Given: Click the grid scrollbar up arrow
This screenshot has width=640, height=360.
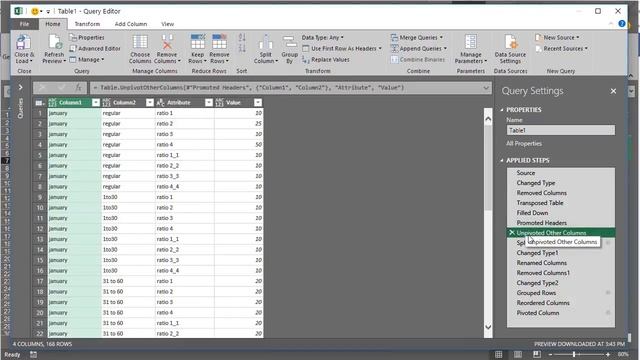Looking at the screenshot, I should (x=488, y=119).
